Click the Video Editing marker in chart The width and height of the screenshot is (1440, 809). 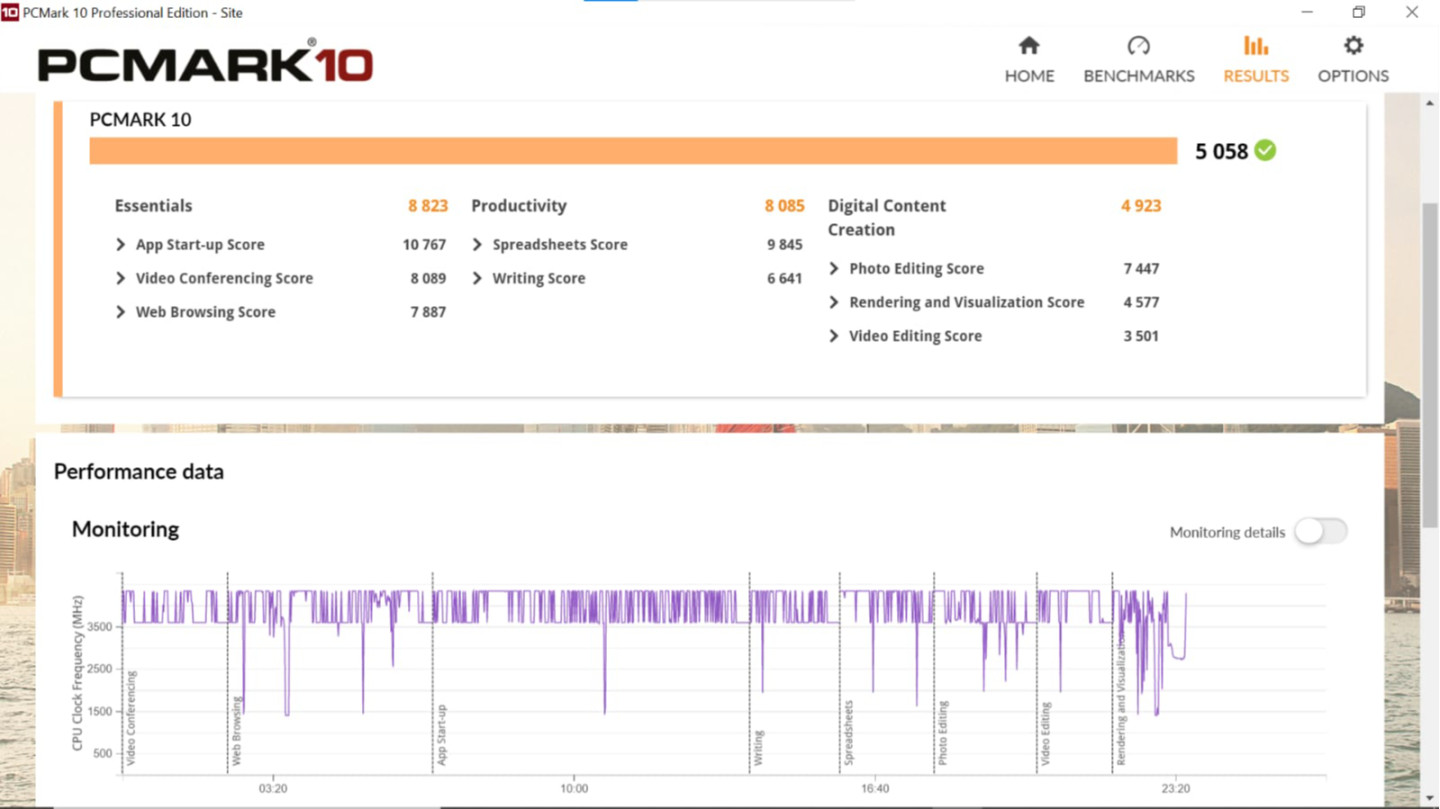coord(1046,734)
